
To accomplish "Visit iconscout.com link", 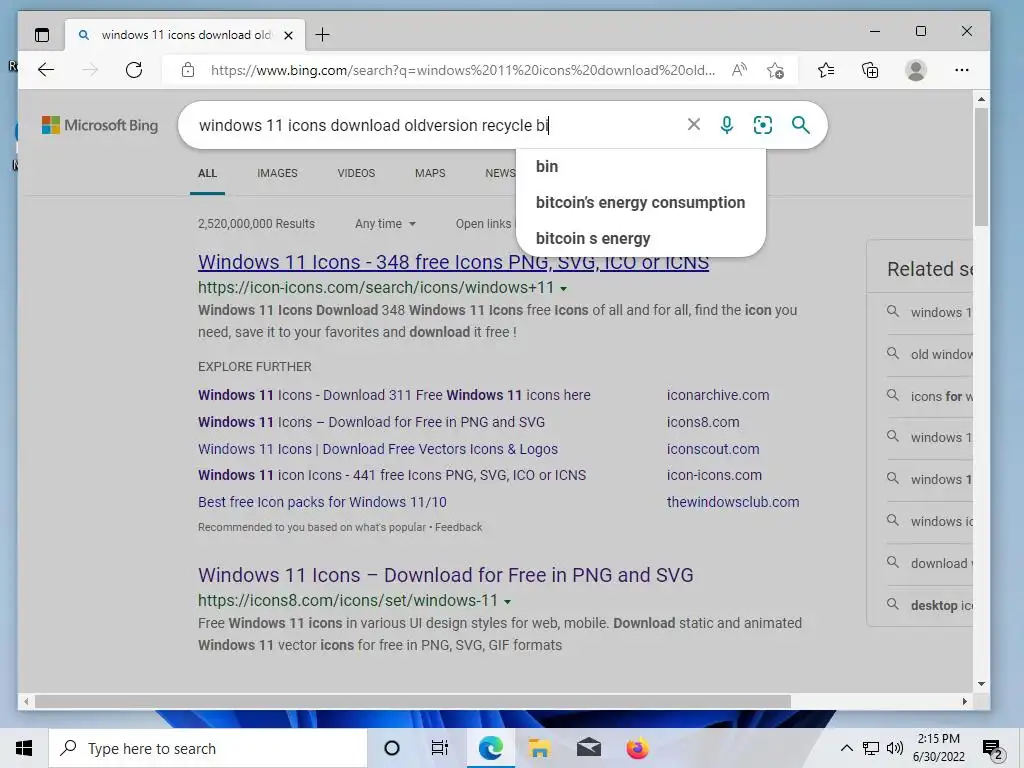I will point(712,449).
